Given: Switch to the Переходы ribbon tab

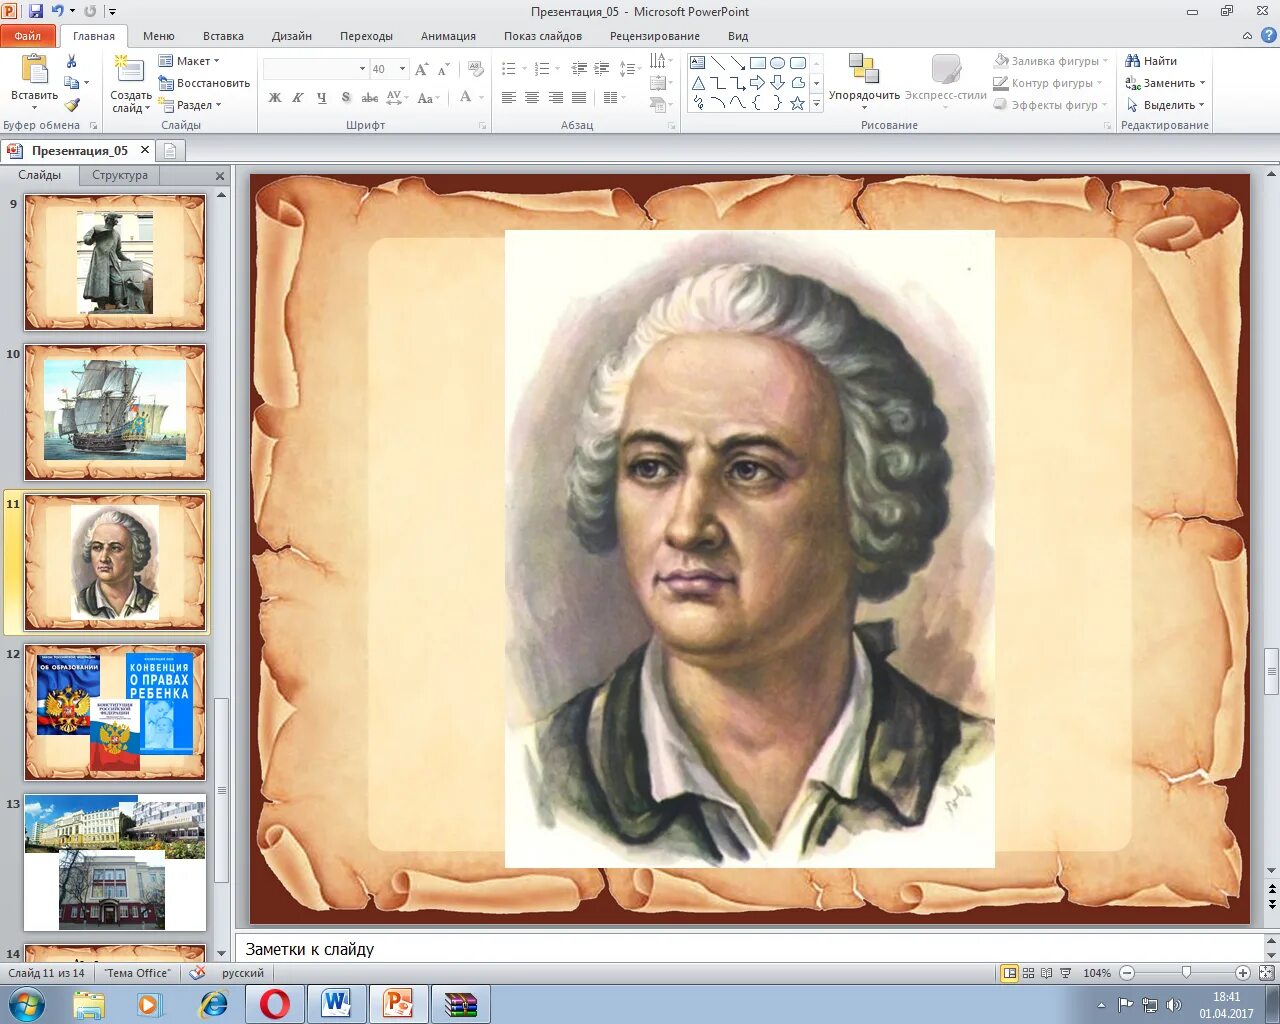Looking at the screenshot, I should 366,36.
